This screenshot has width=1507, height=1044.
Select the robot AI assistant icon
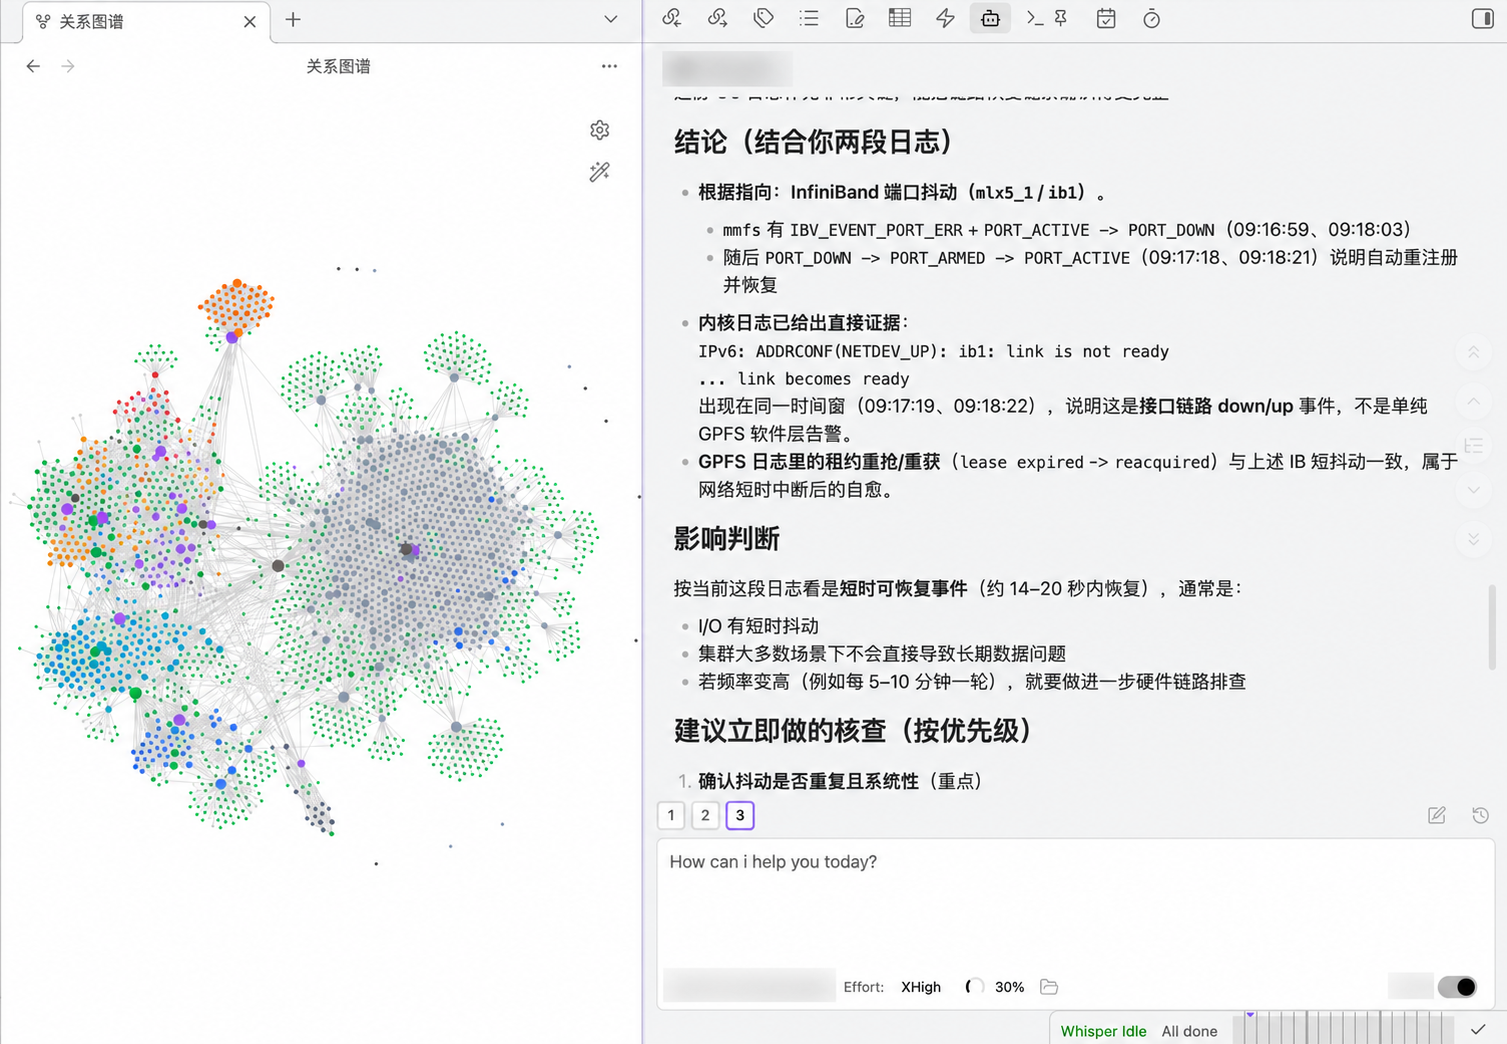[990, 18]
